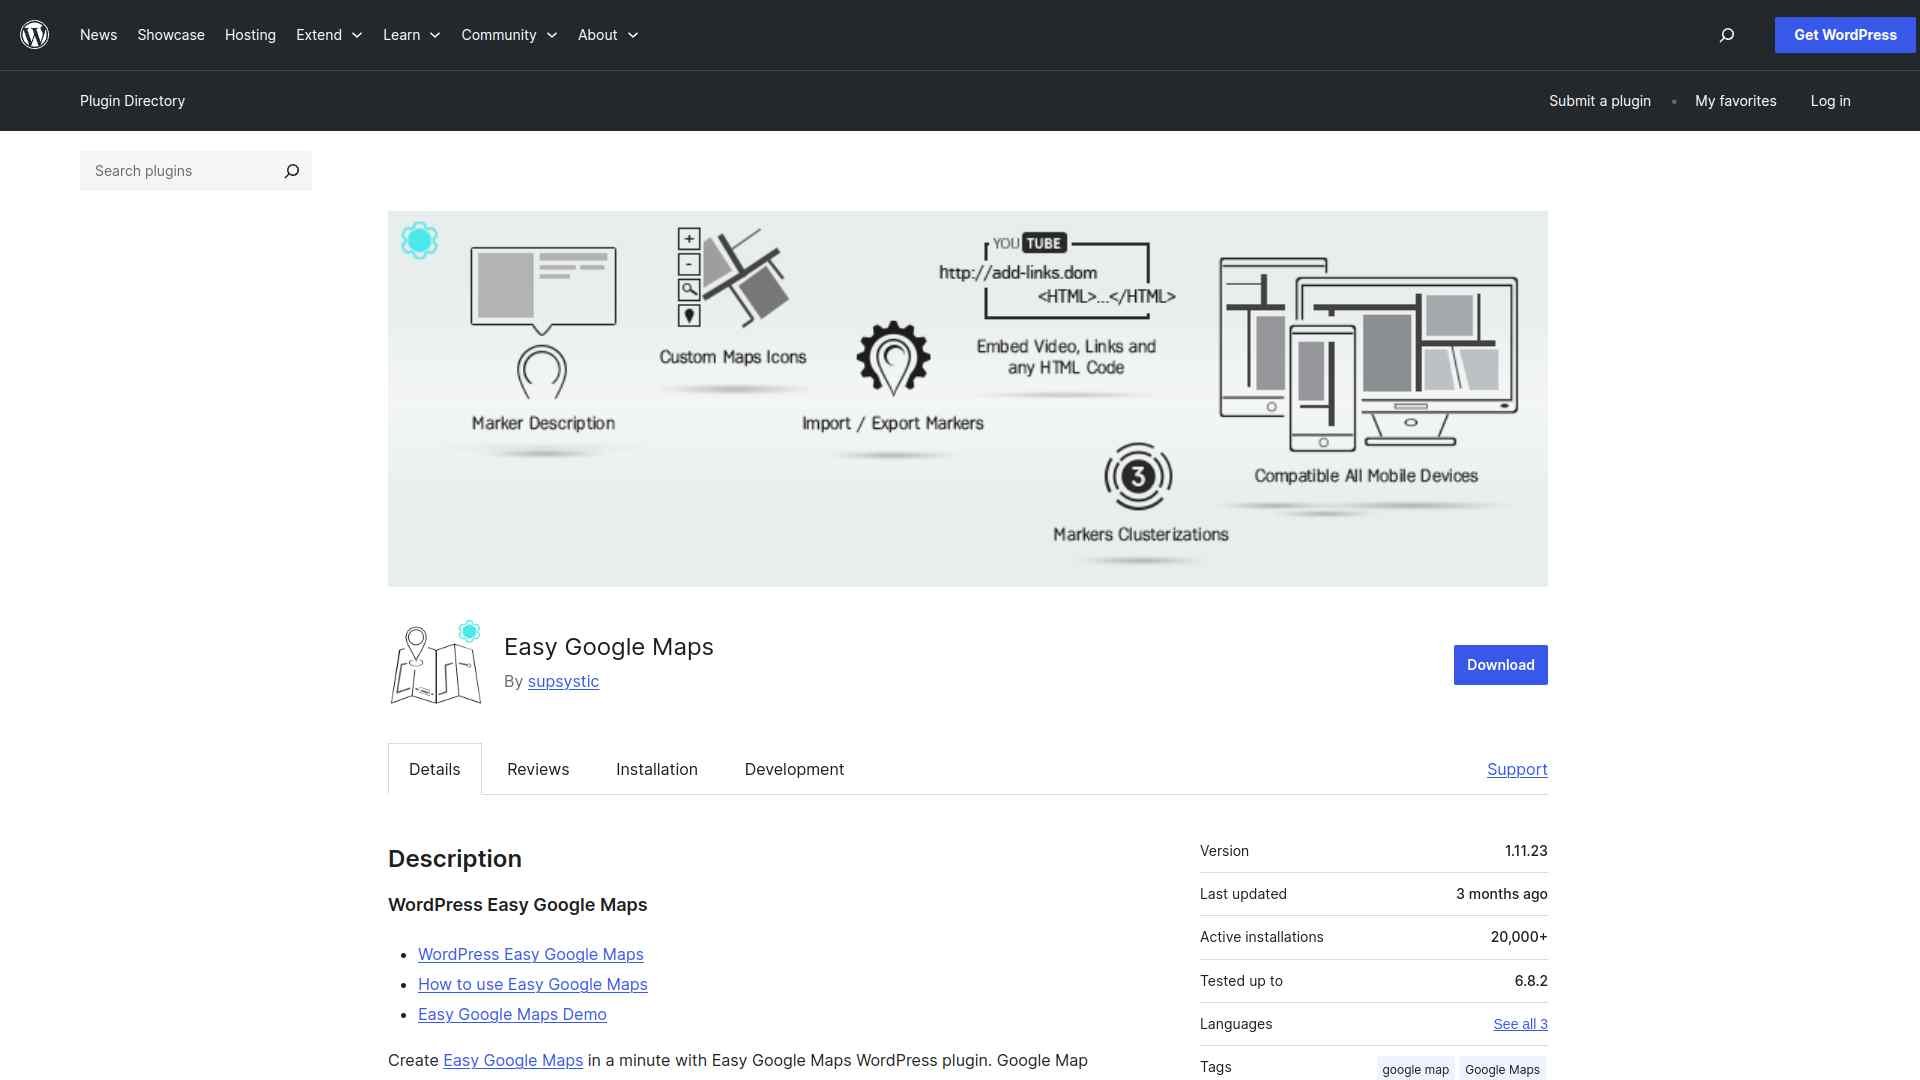Click Easy Google Maps link in paragraph
This screenshot has height=1080, width=1920.
pos(513,1060)
